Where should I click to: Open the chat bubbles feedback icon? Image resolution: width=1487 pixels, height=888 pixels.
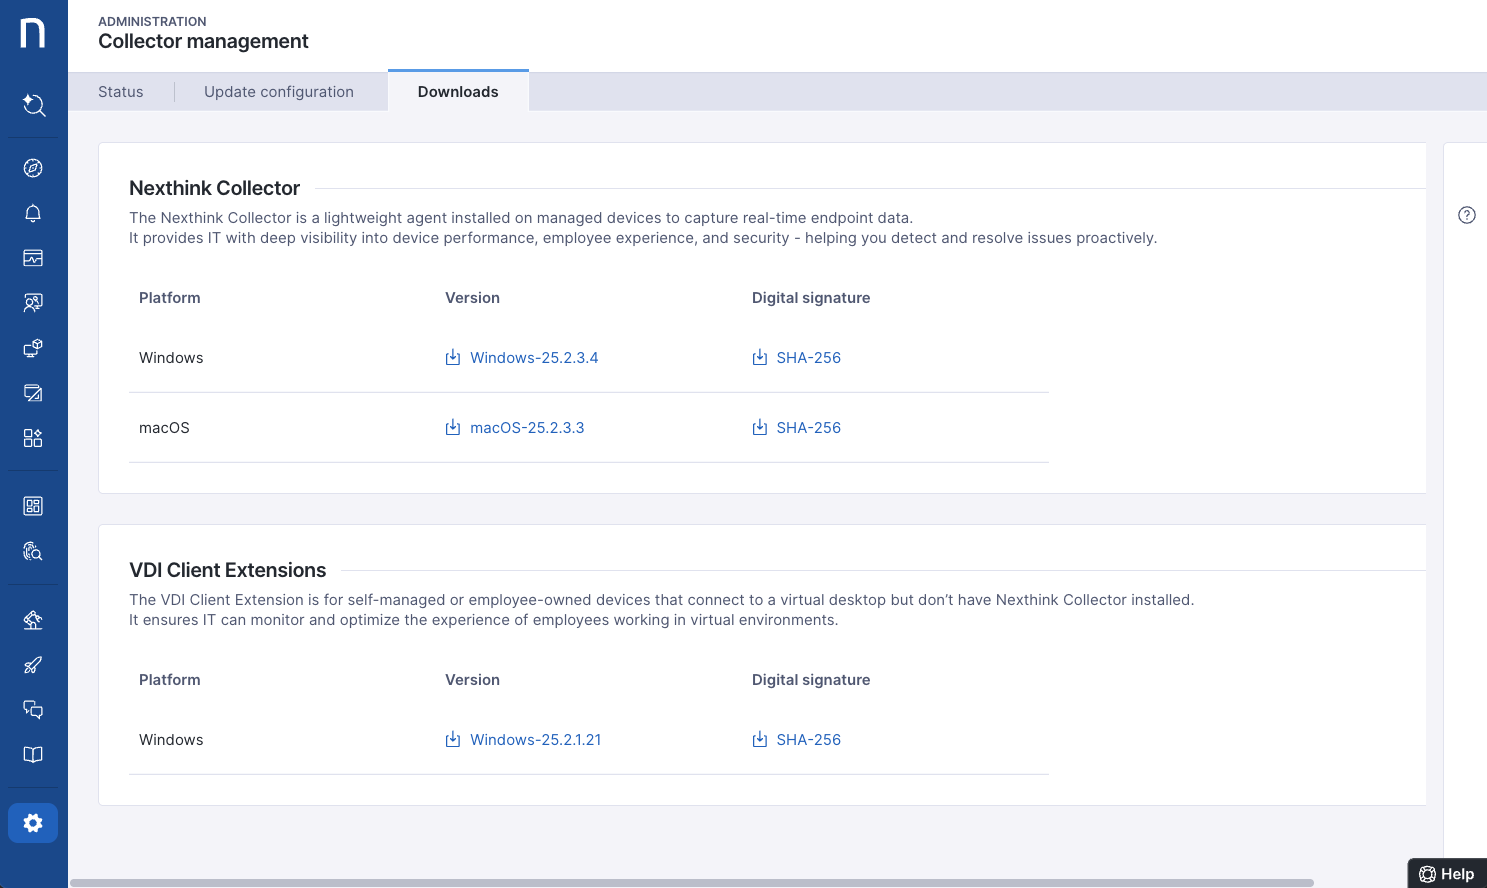33,709
